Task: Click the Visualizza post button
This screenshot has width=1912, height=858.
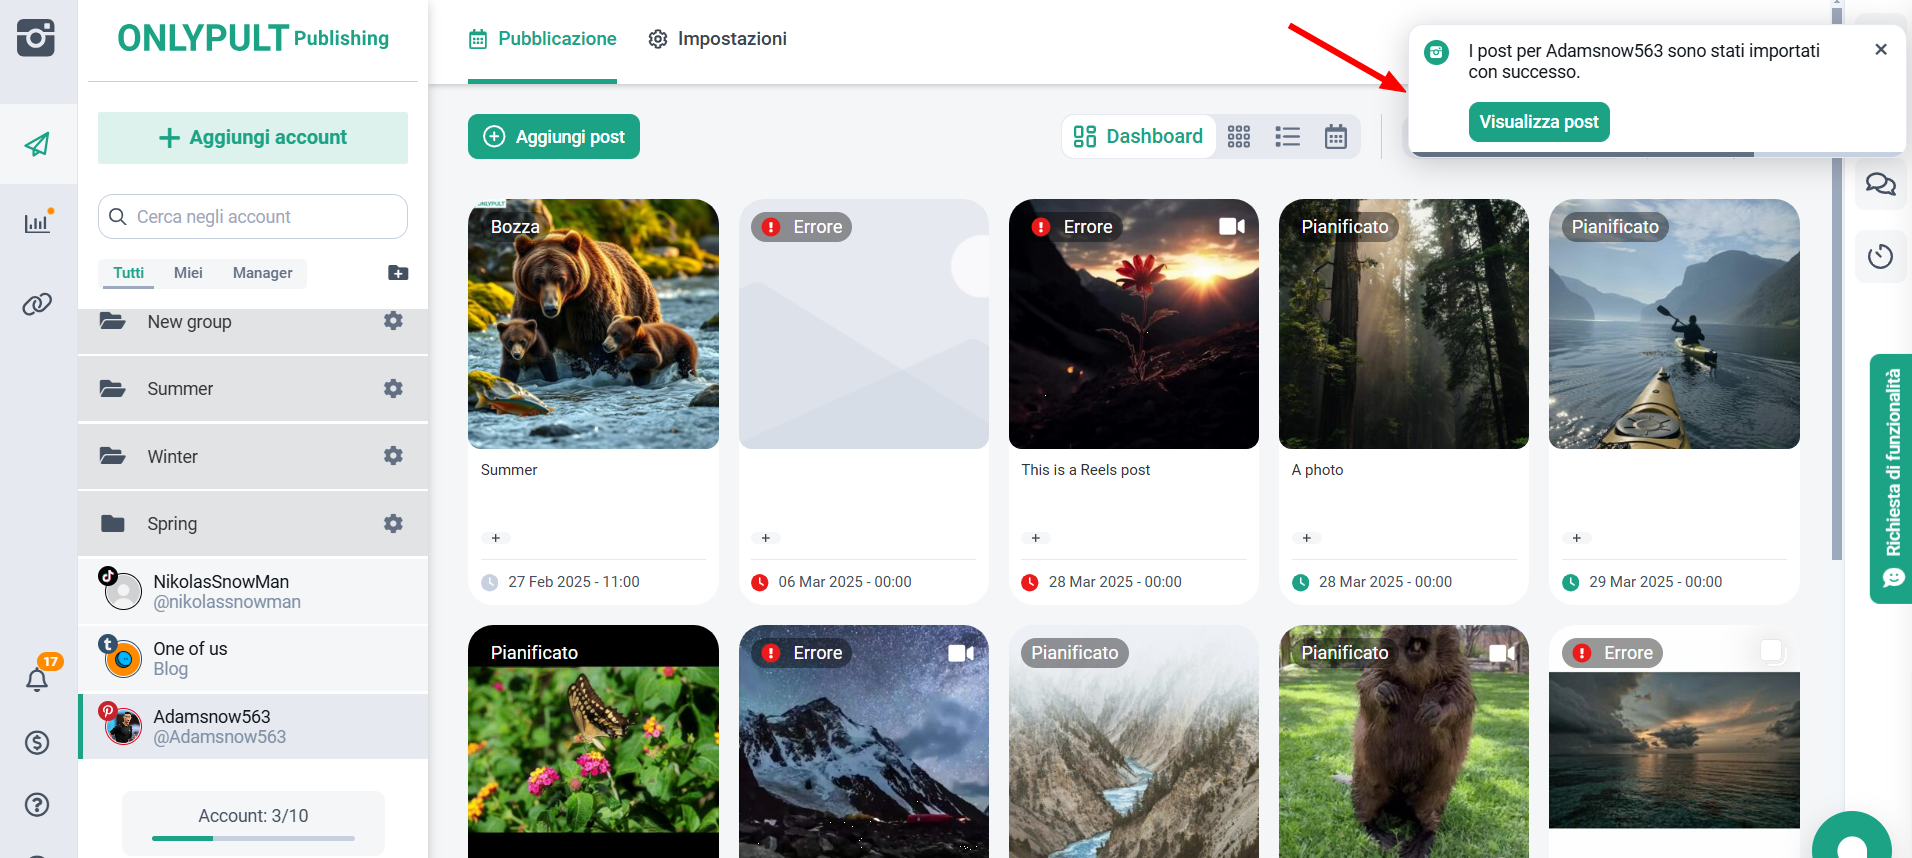Action: click(x=1538, y=122)
